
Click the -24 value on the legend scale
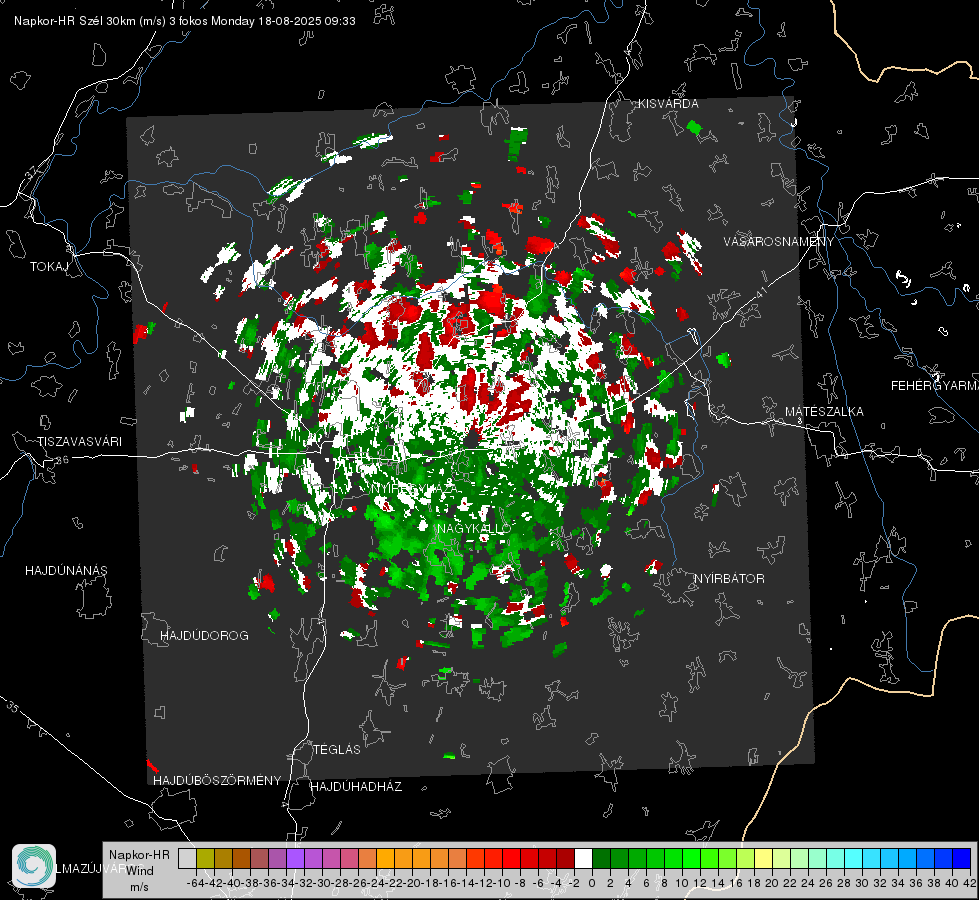click(376, 883)
